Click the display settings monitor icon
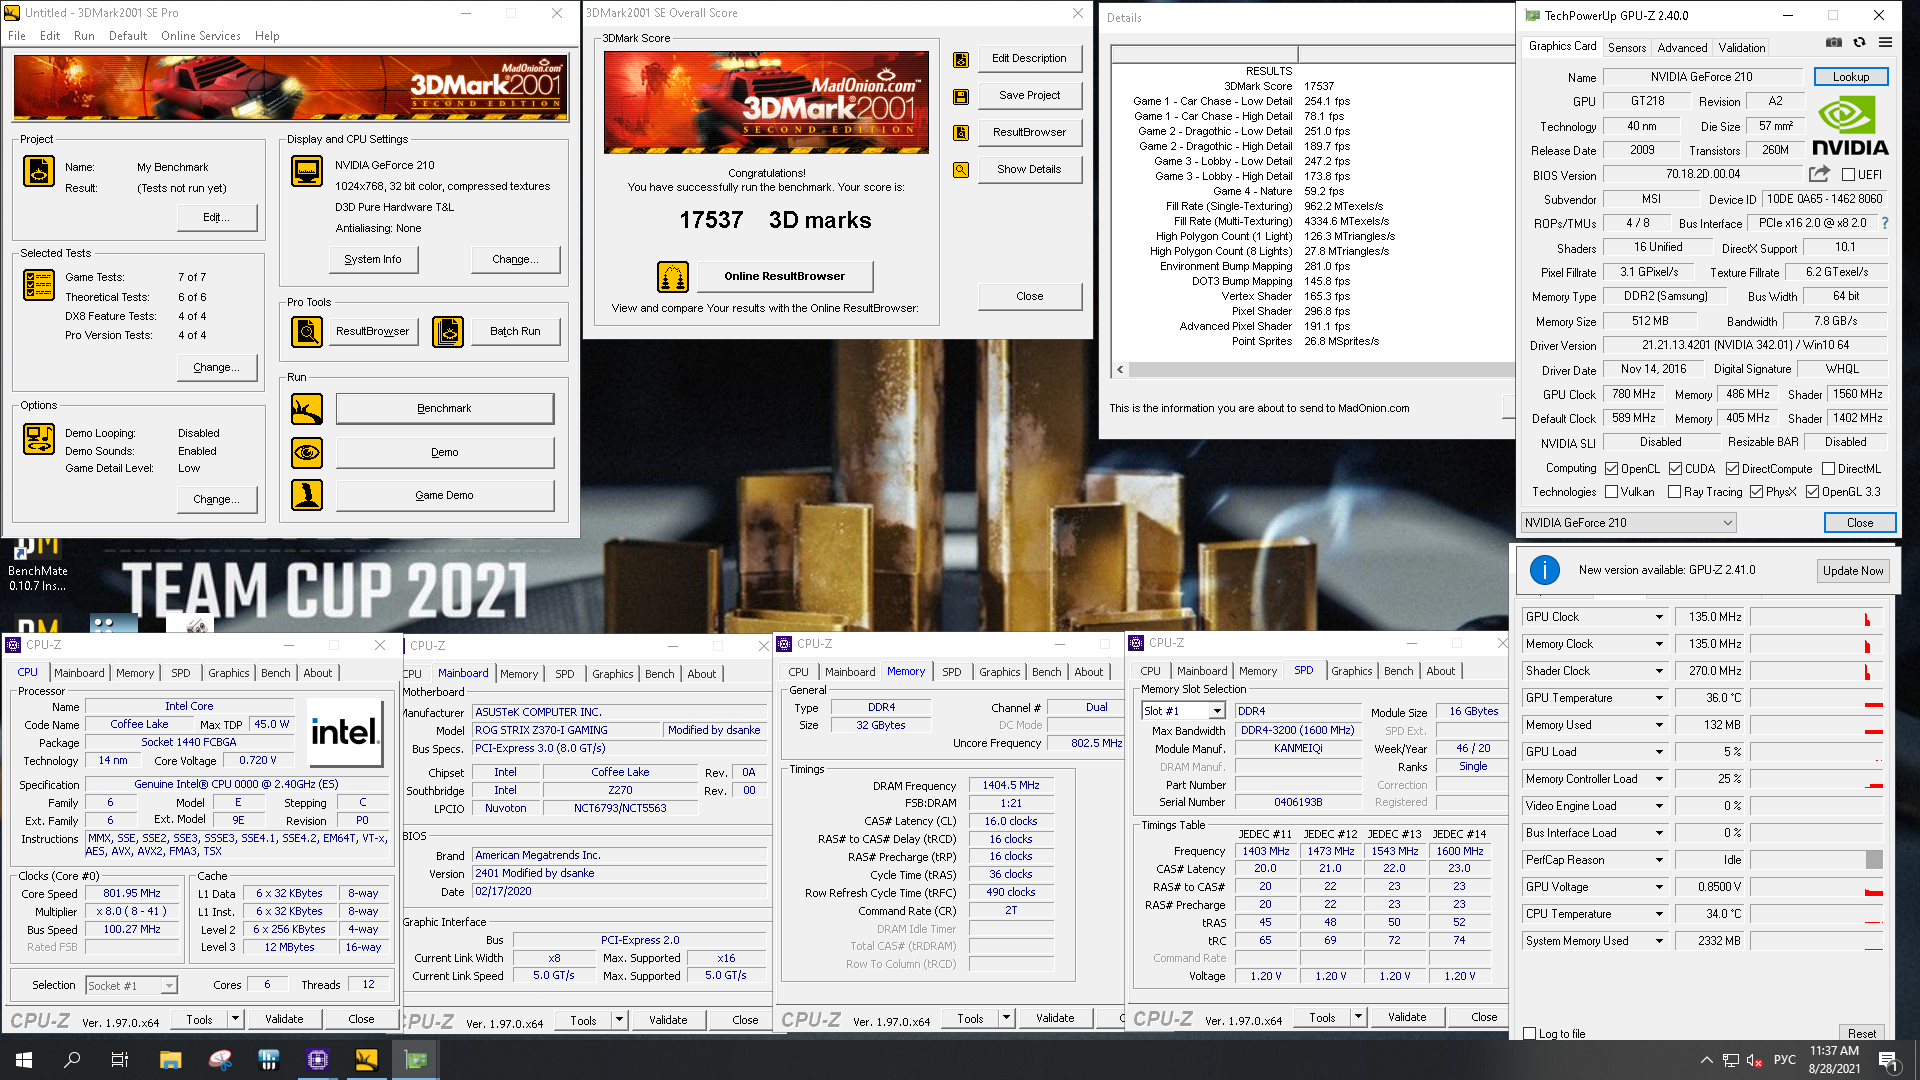The width and height of the screenshot is (1920, 1080). point(307,171)
